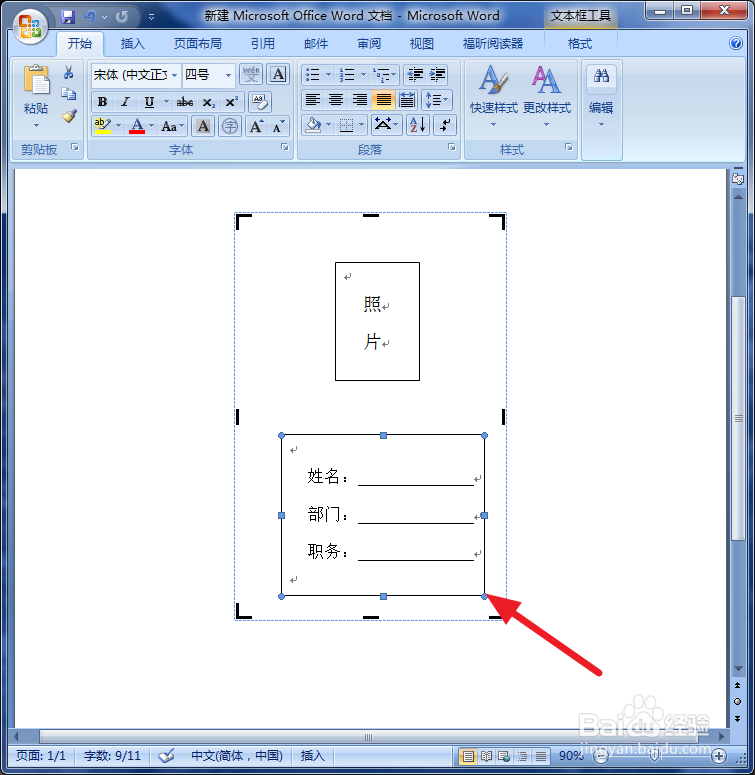Open the 格式 tab under 文本框工具

click(580, 44)
